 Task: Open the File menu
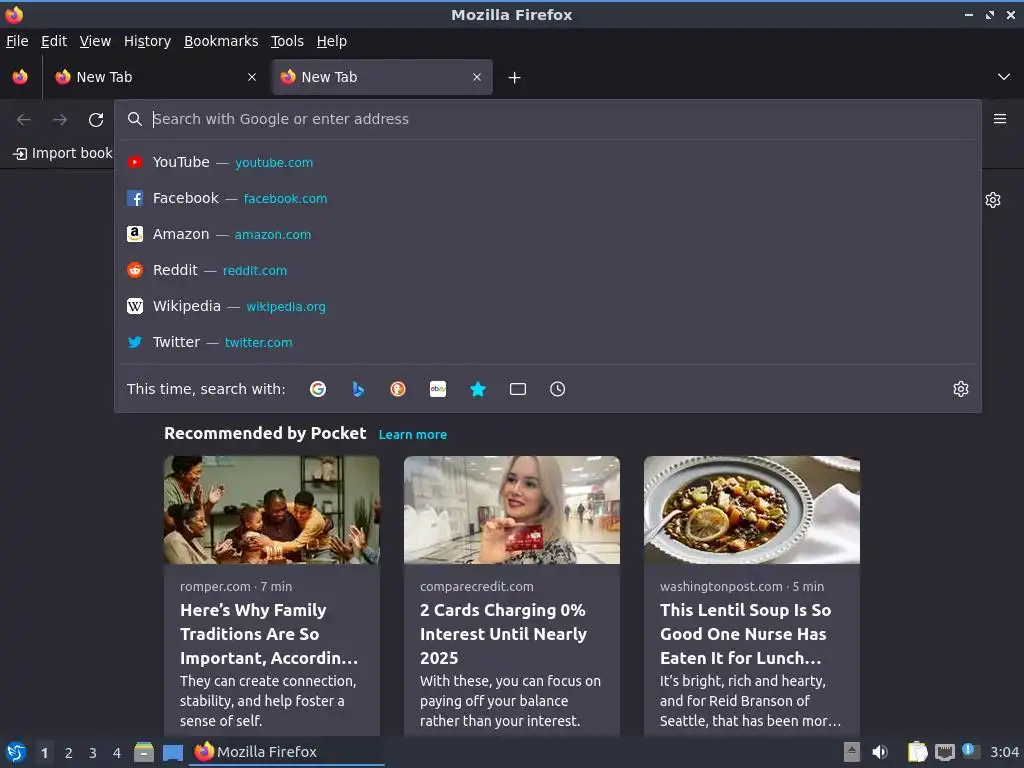tap(17, 41)
